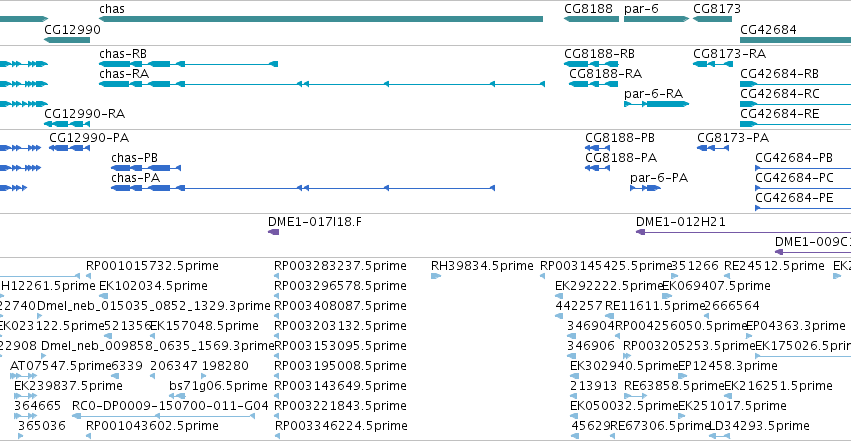
Task: Select EST RH39834.5prime
Action: [482, 266]
